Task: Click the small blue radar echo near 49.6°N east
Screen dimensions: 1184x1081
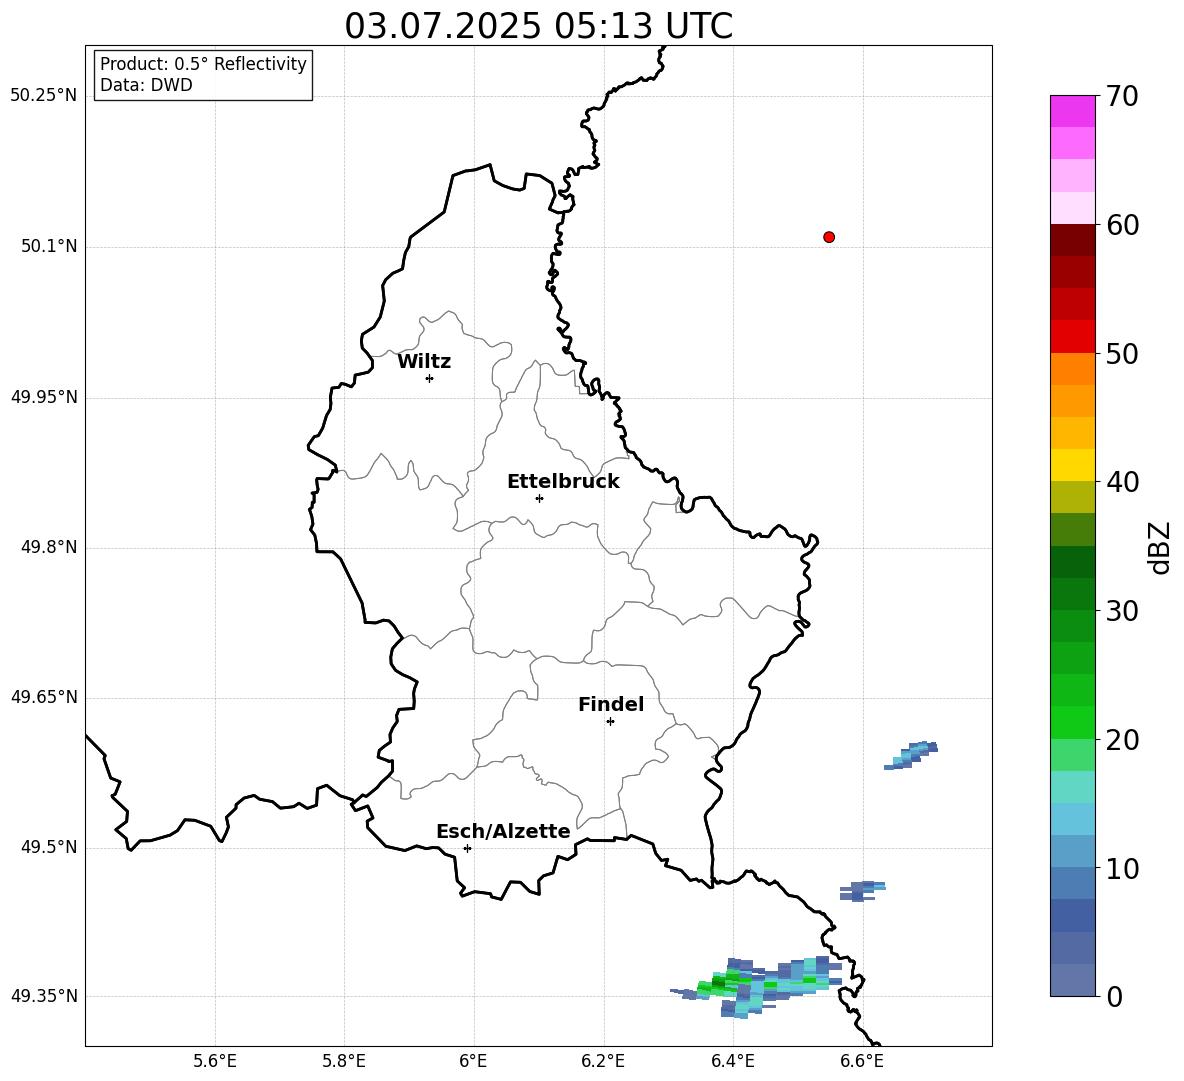Action: click(x=911, y=755)
